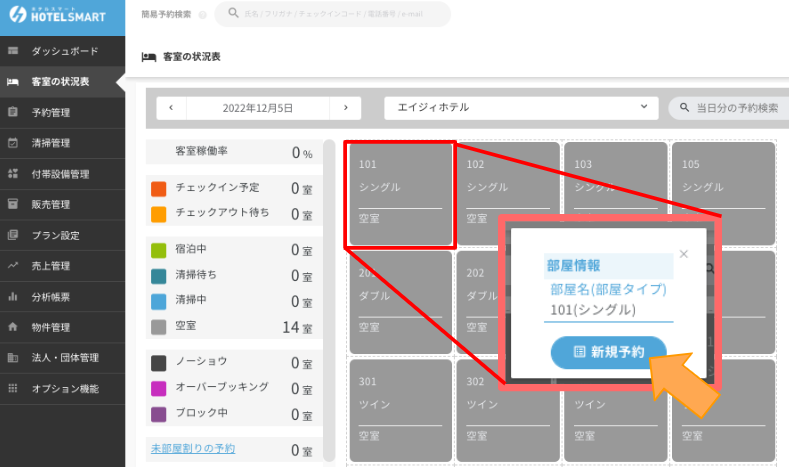Viewport: 789px width, 467px height.
Task: Click the reservation management sidebar icon
Action: pyautogui.click(x=13, y=113)
